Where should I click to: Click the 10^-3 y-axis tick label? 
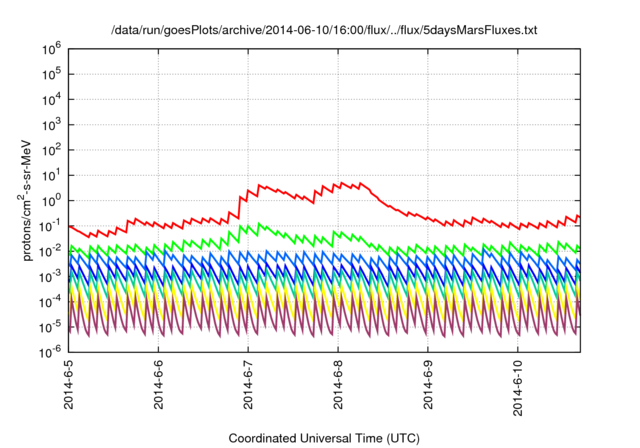click(x=51, y=277)
